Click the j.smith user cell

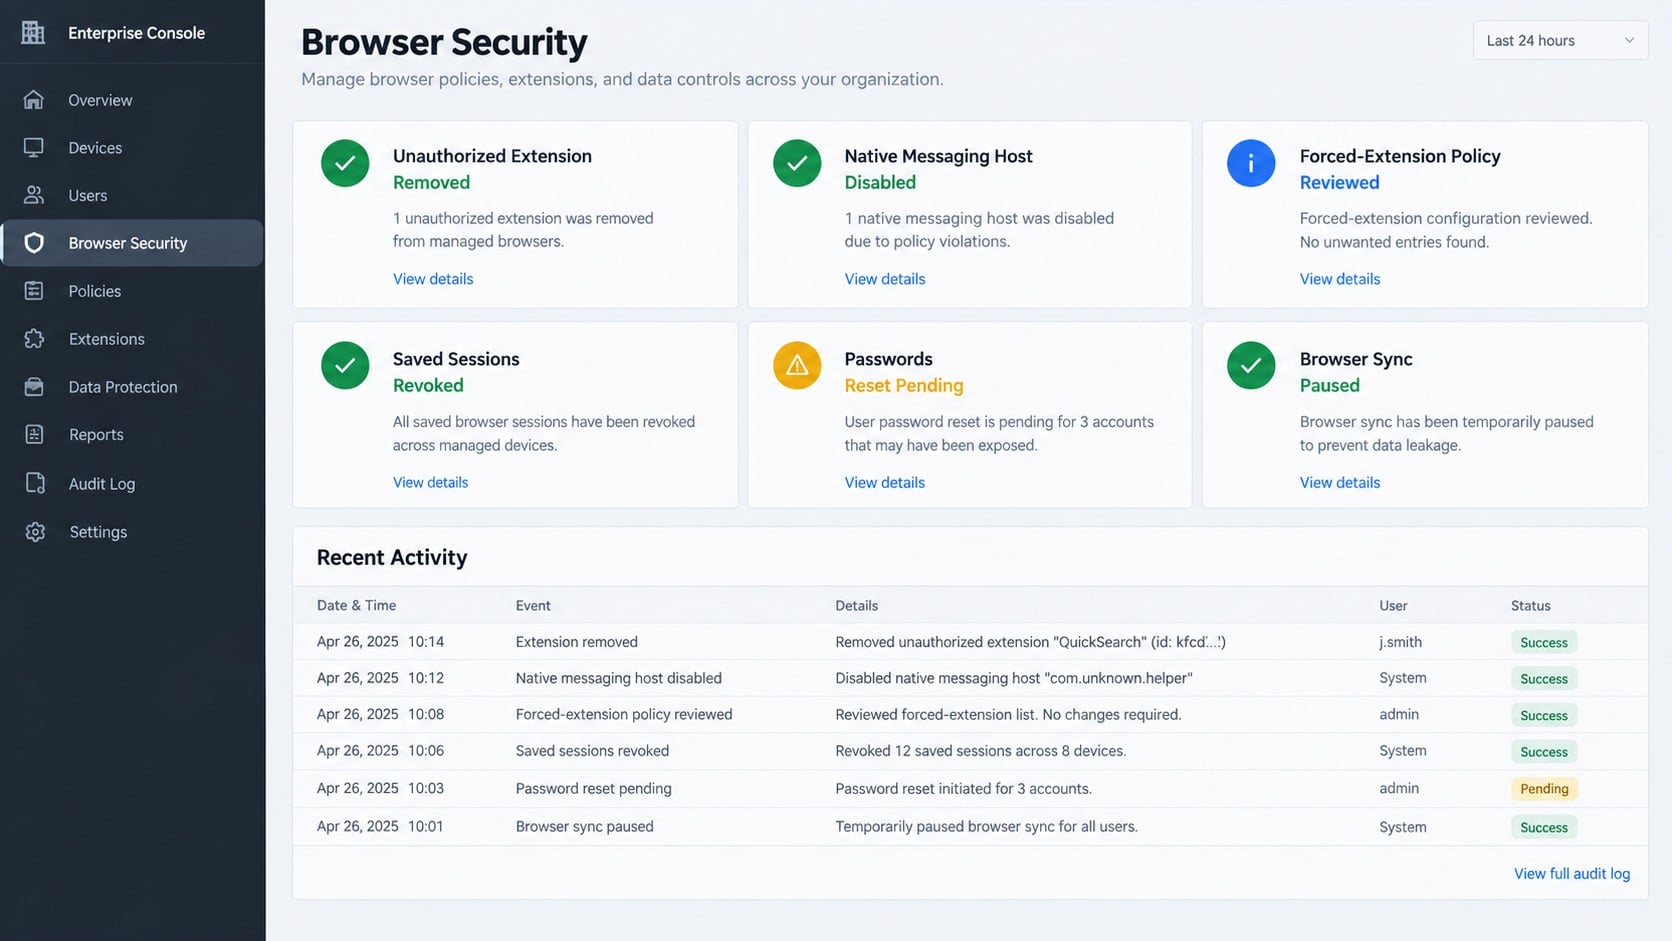1400,642
